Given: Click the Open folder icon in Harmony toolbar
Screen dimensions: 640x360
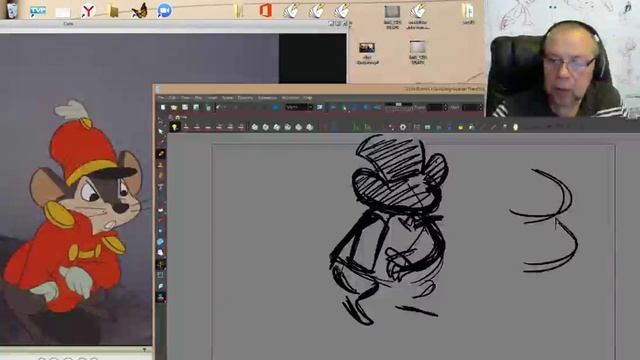Looking at the screenshot, I should (x=174, y=107).
